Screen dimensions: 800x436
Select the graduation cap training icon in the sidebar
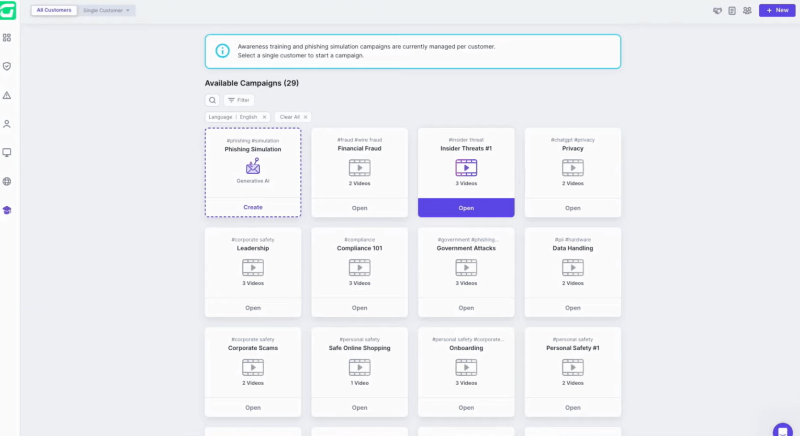click(7, 210)
